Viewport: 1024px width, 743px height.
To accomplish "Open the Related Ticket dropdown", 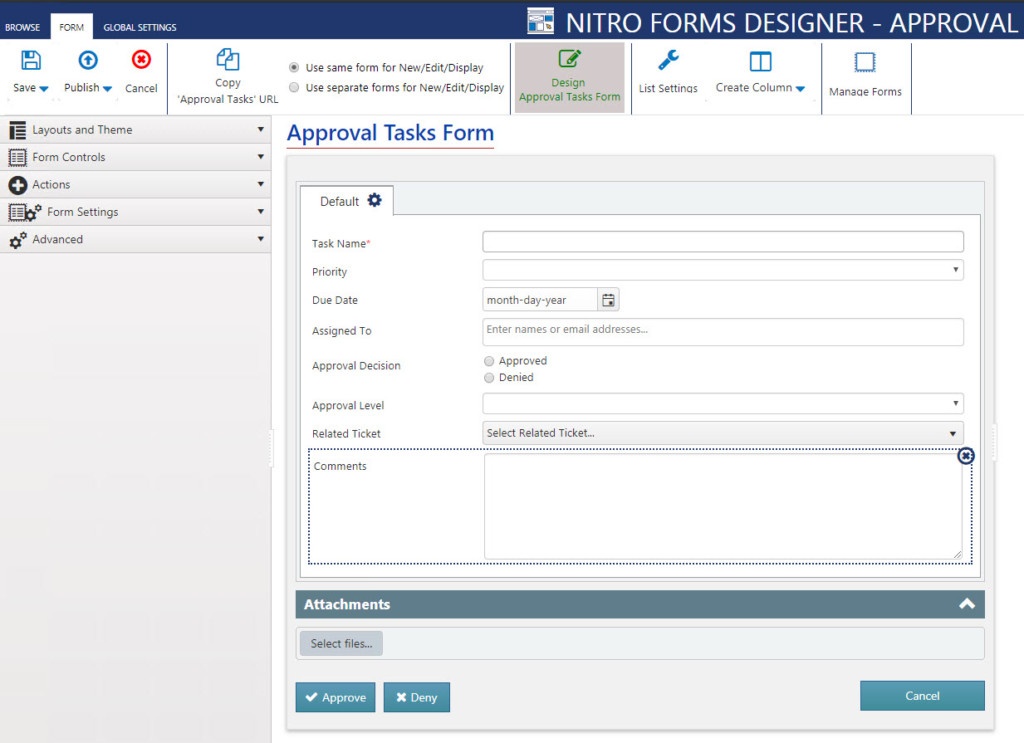I will point(954,434).
